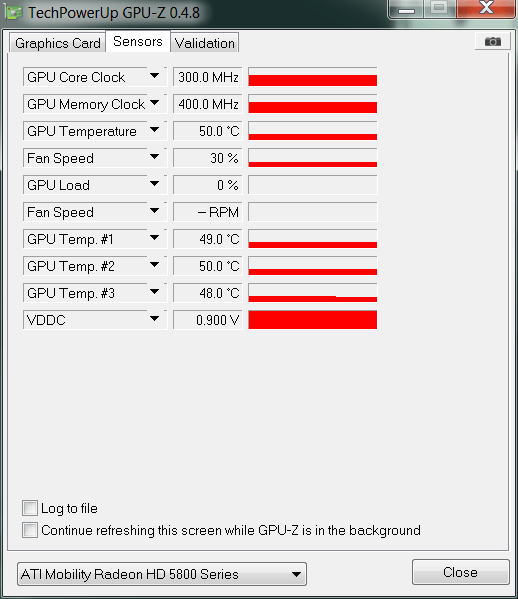Screen dimensions: 518x599
Task: Click the GPU Temp. #3 dropdown arrow
Action: [x=154, y=292]
